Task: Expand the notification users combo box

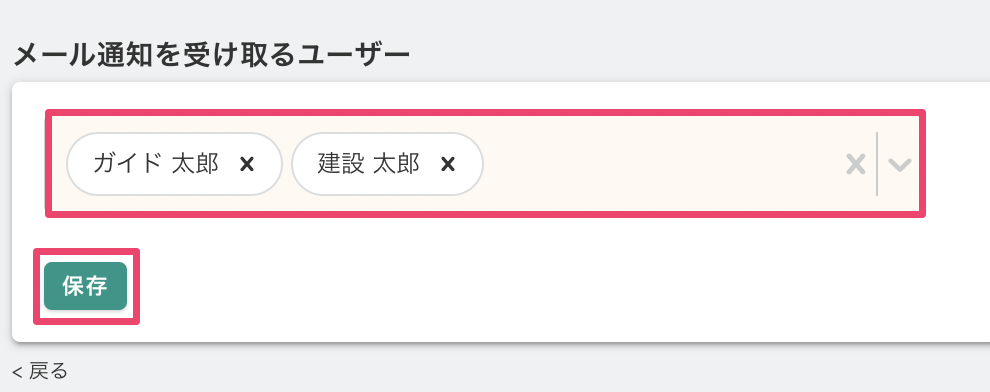Action: 899,165
